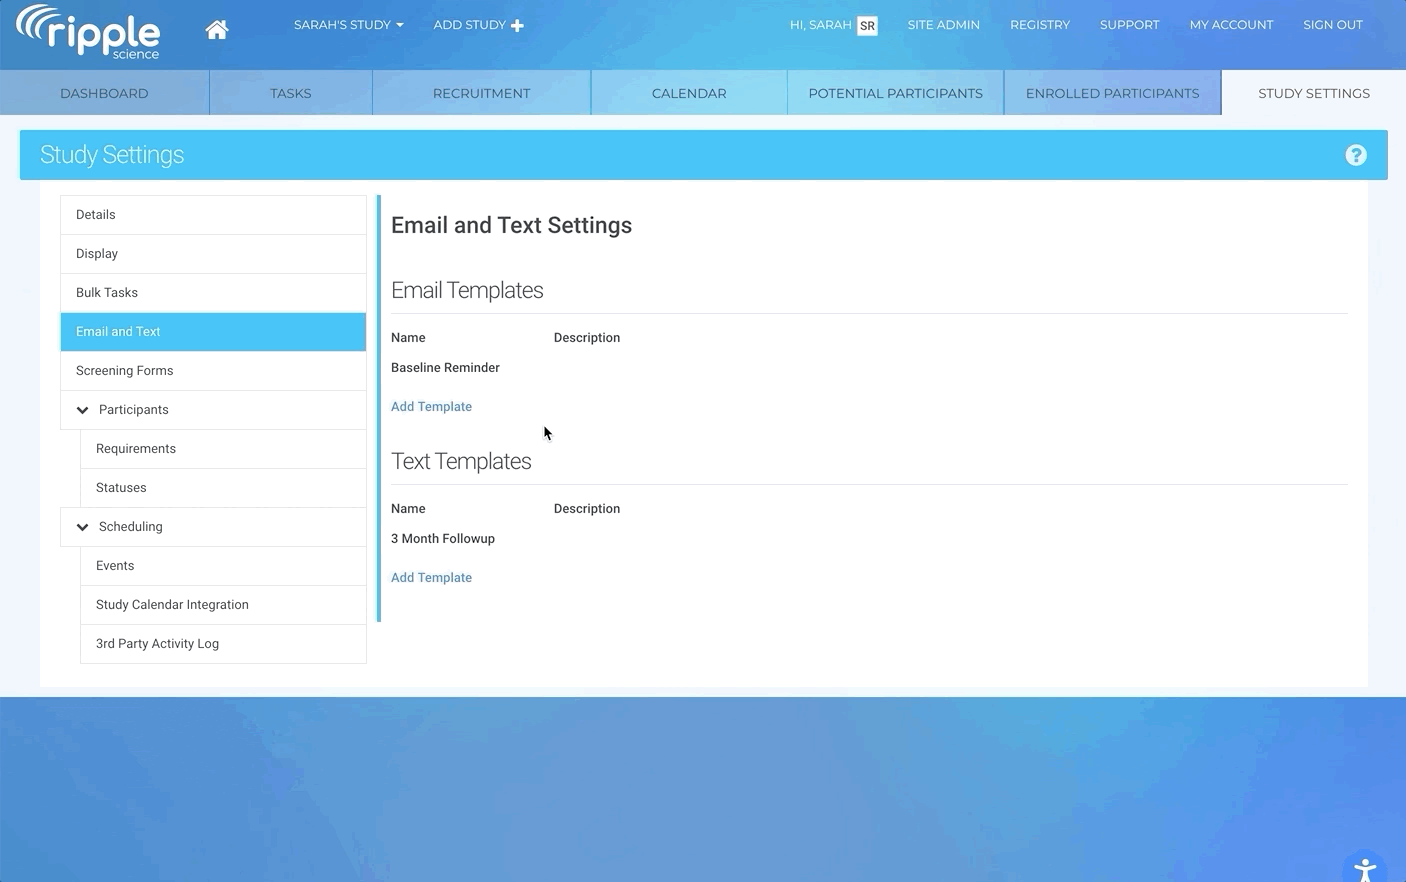Screen dimensions: 1406x882
Task: Click the plus icon beside Add Study
Action: (517, 26)
